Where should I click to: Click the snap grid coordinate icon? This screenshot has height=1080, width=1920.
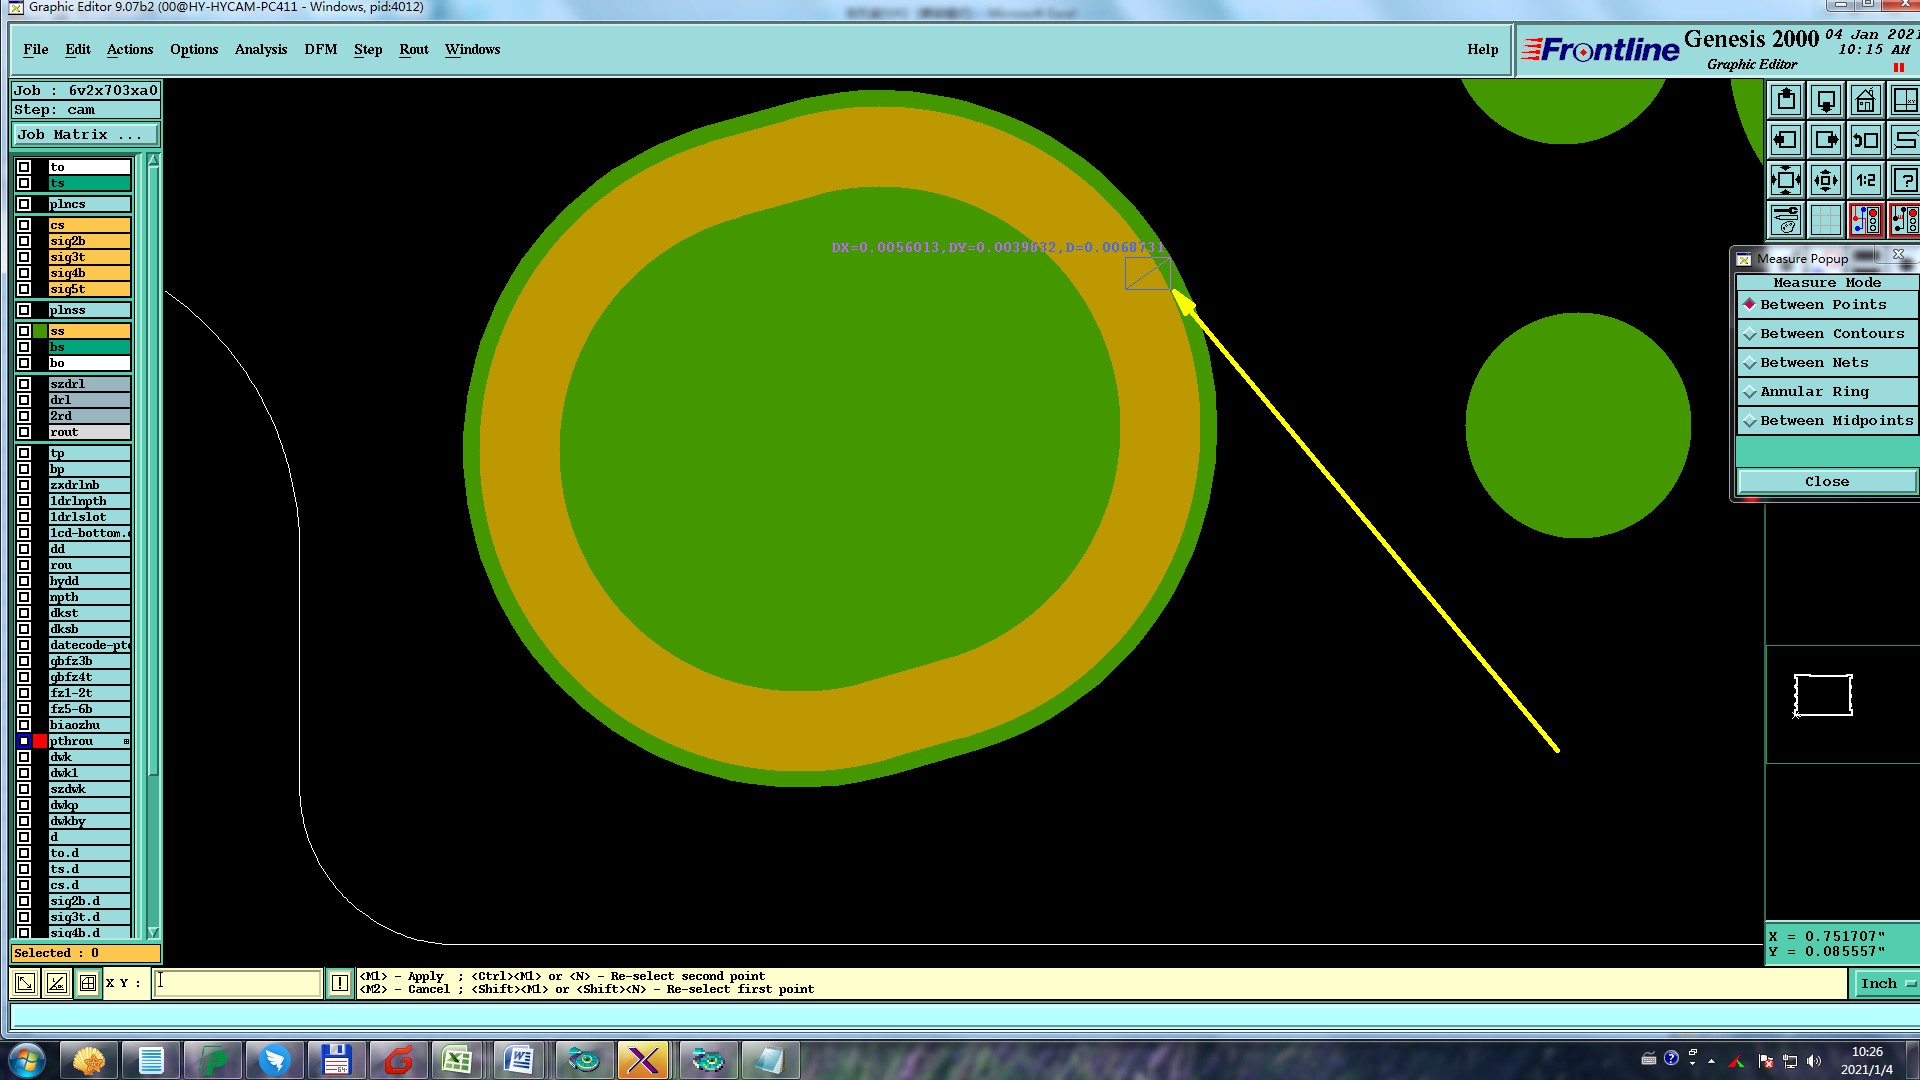tap(88, 983)
